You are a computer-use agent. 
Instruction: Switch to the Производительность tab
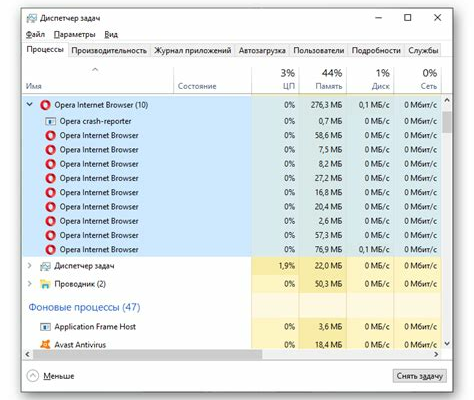pyautogui.click(x=109, y=51)
